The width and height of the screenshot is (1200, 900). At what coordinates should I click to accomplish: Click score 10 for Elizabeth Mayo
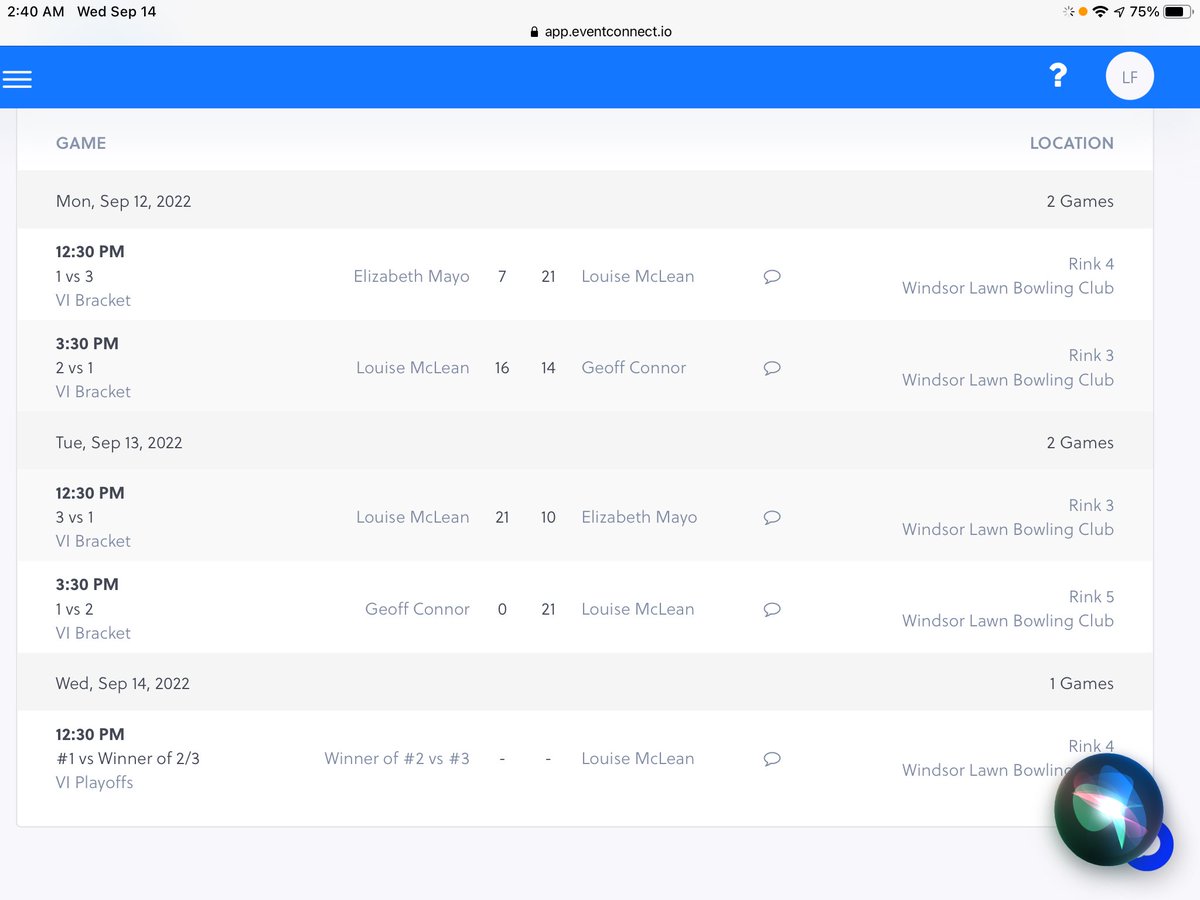(548, 518)
